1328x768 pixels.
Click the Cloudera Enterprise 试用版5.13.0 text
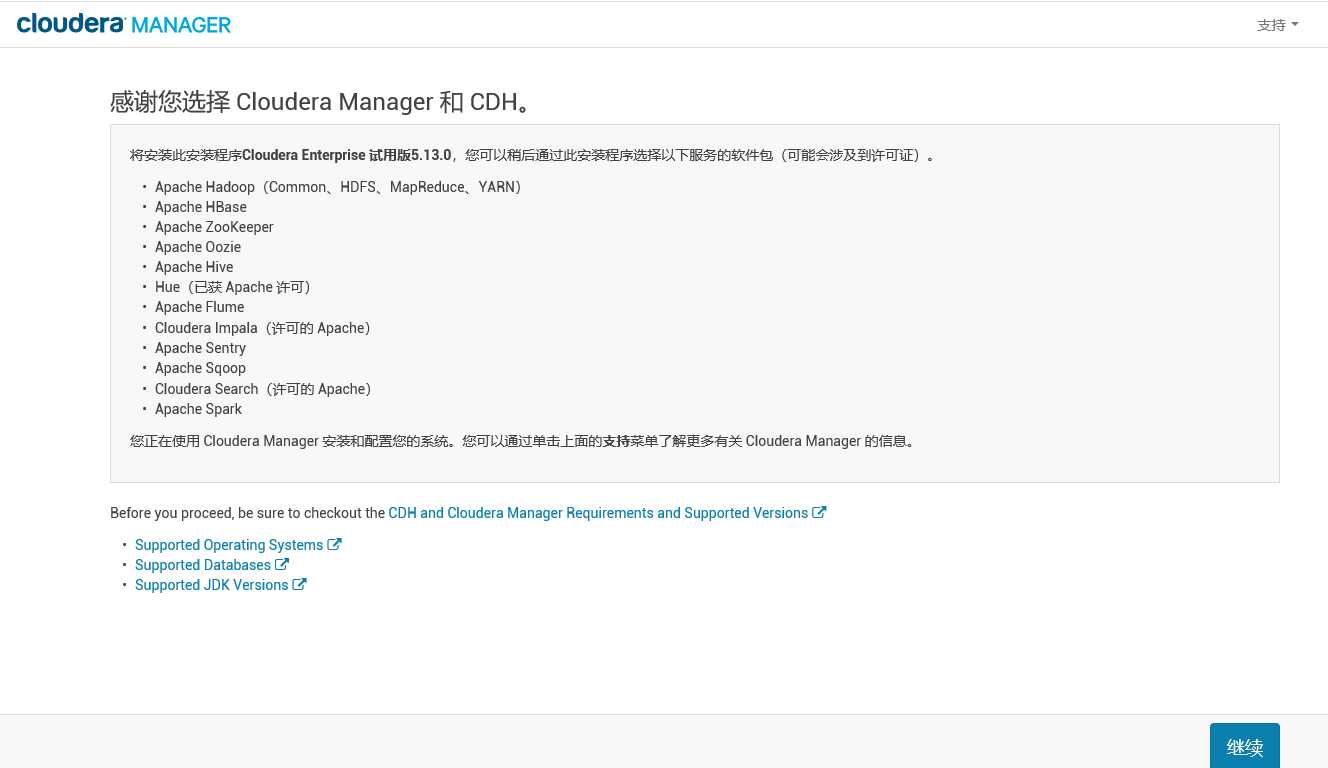tap(347, 155)
